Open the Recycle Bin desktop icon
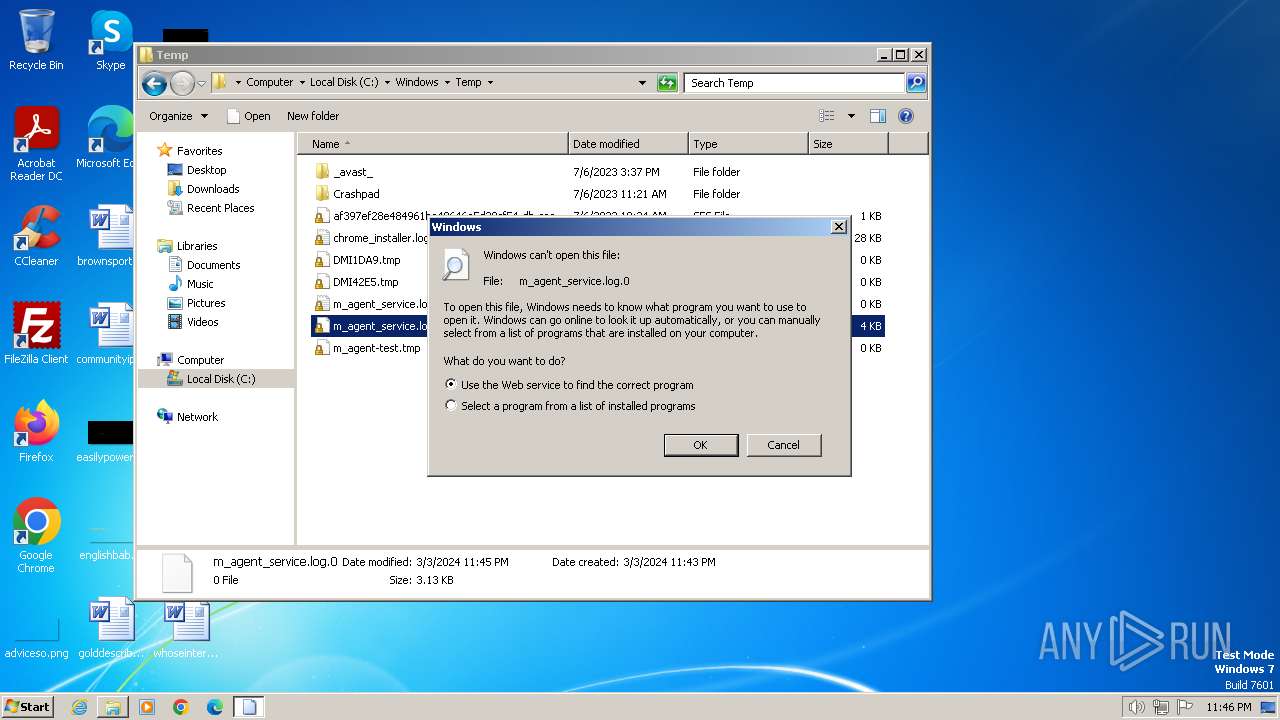 pyautogui.click(x=36, y=40)
